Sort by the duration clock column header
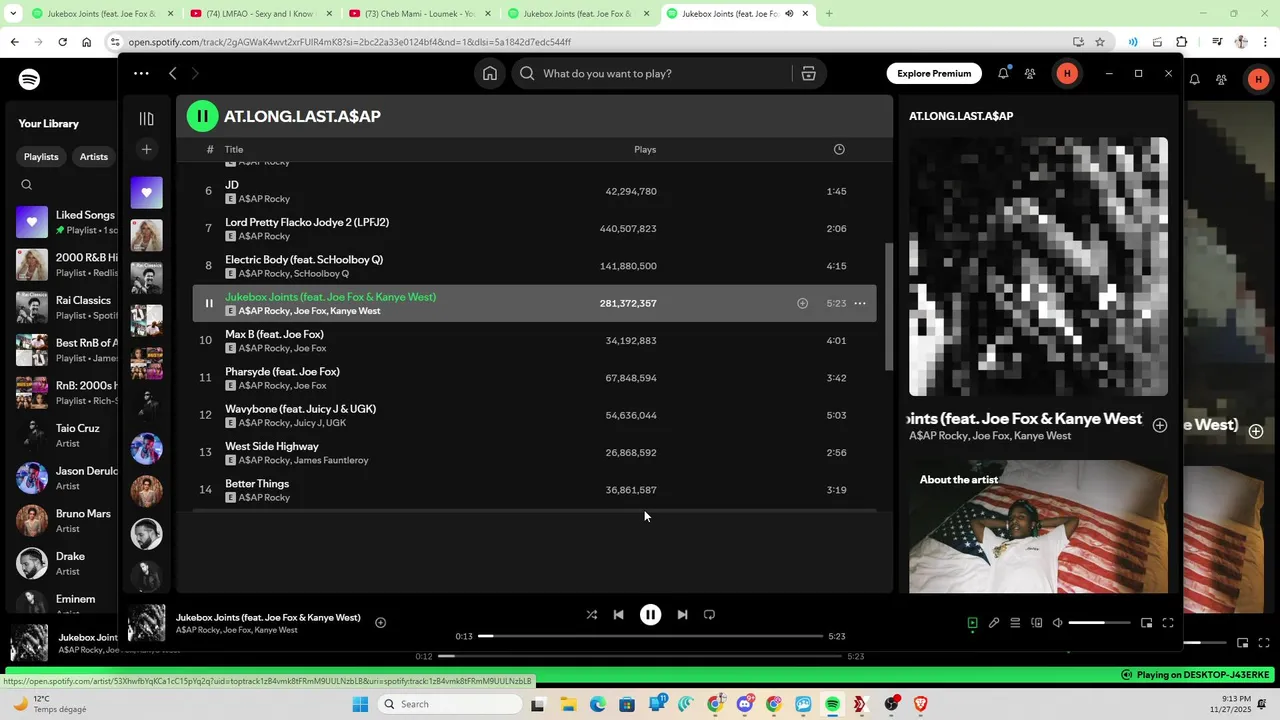The image size is (1280, 720). pyautogui.click(x=839, y=149)
